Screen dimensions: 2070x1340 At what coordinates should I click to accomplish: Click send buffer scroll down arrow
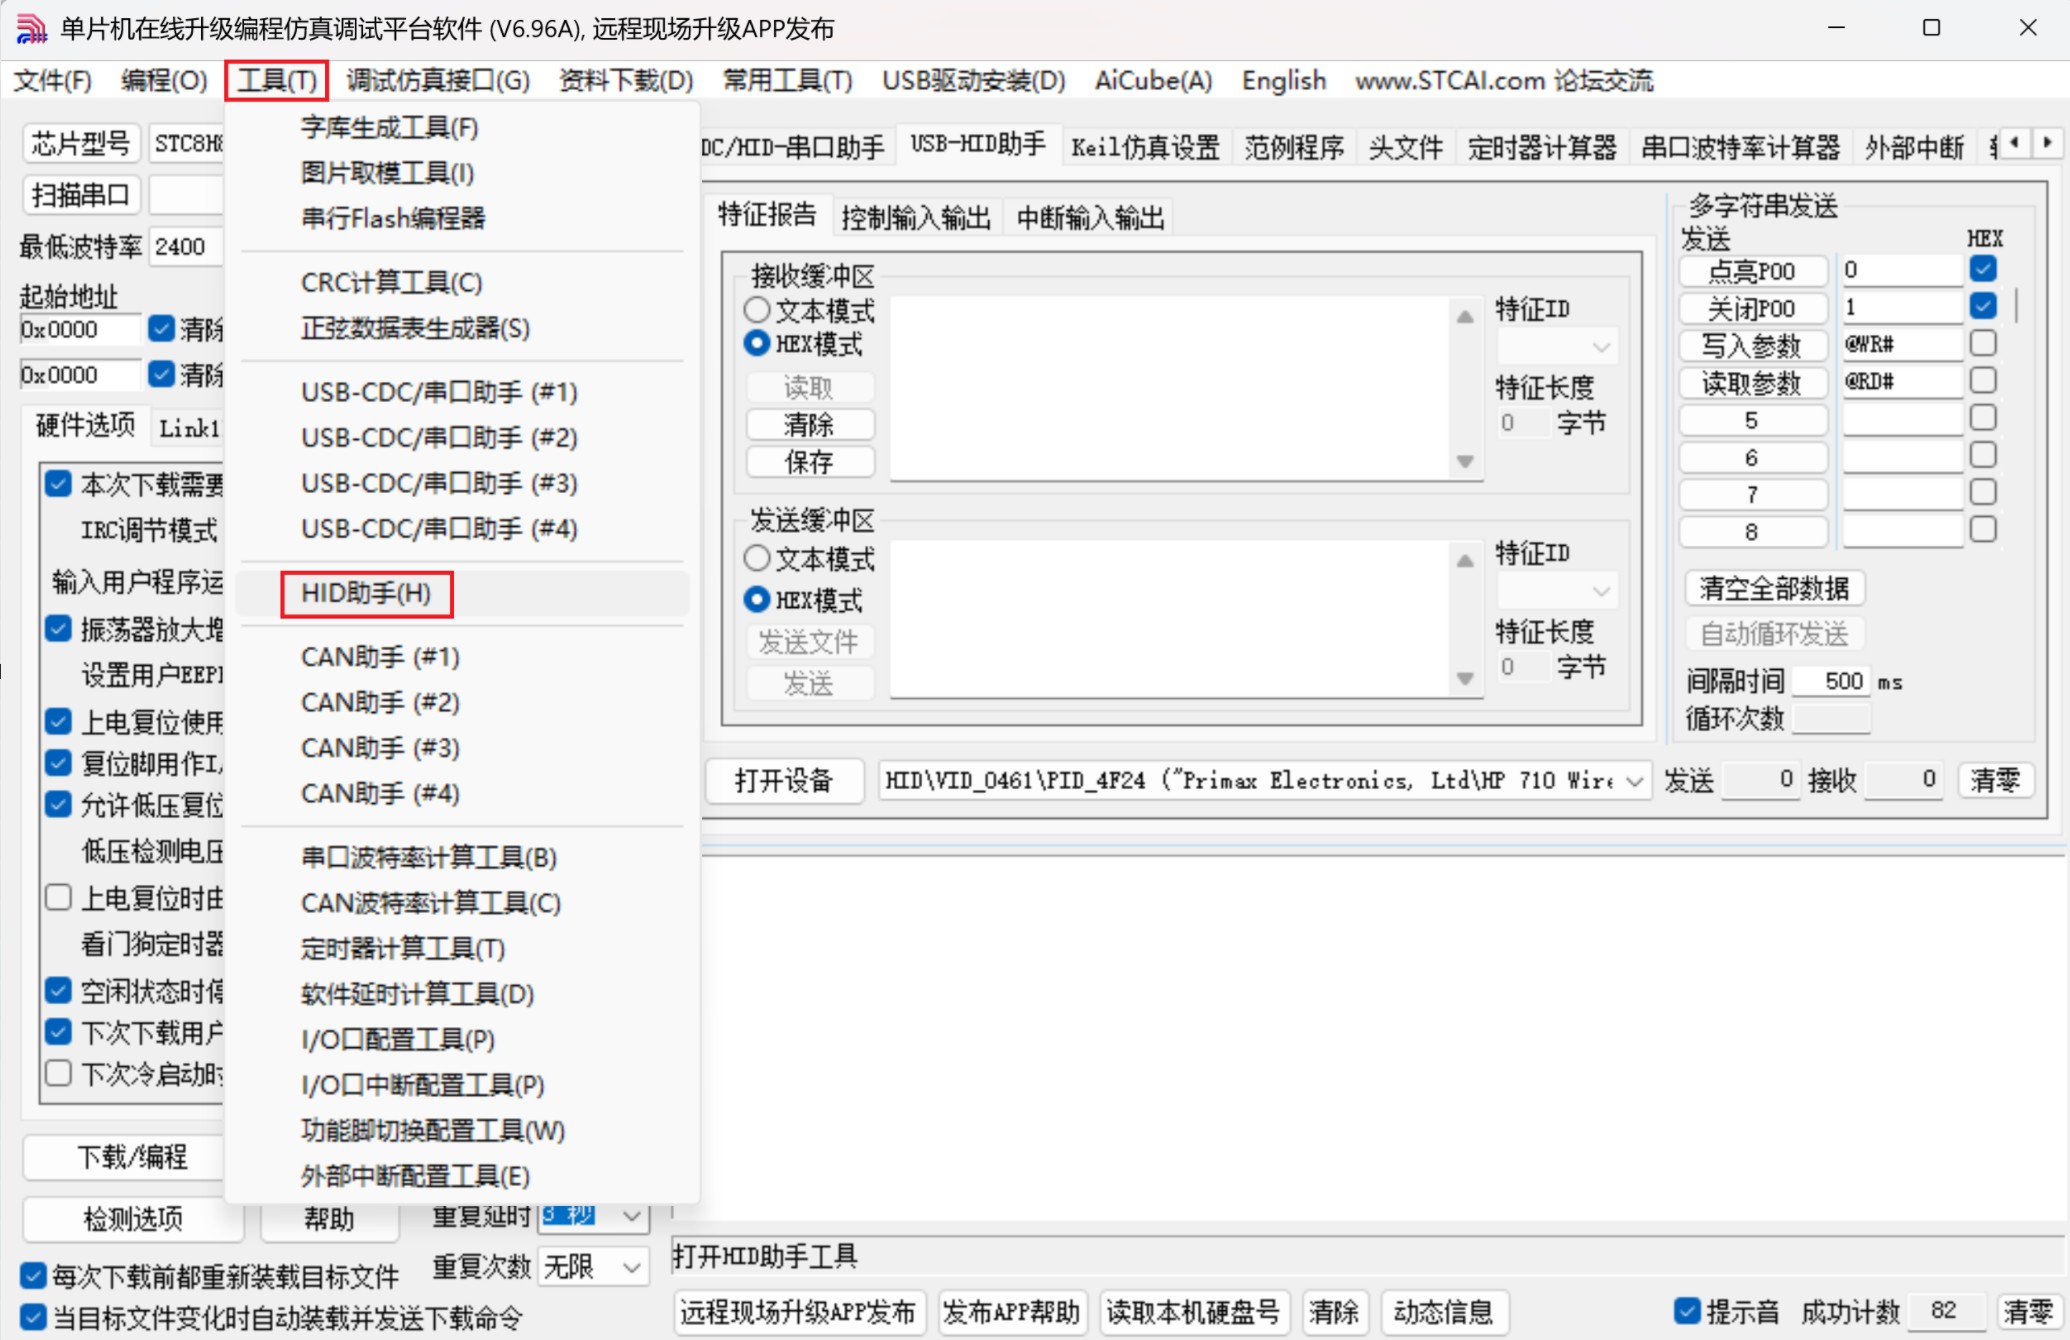[x=1465, y=679]
